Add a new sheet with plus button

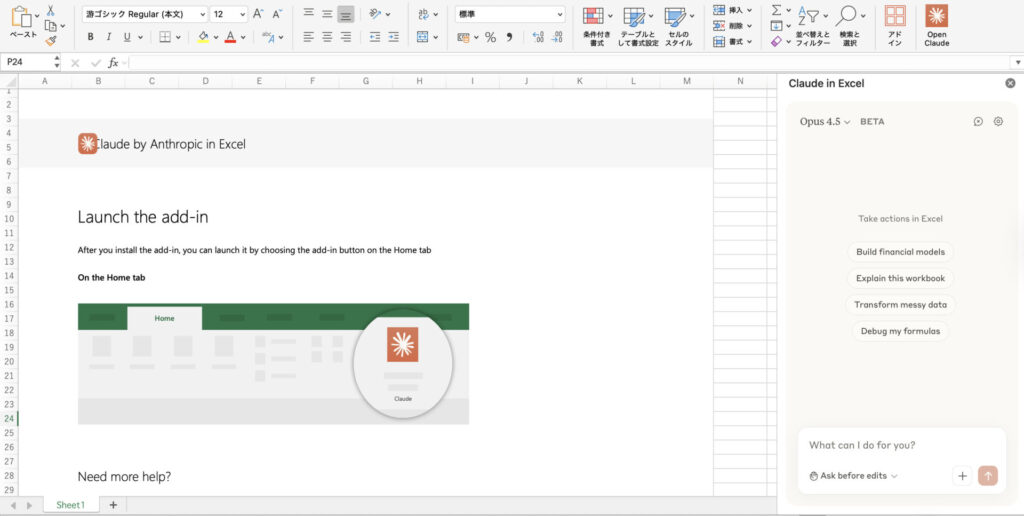[x=113, y=505]
